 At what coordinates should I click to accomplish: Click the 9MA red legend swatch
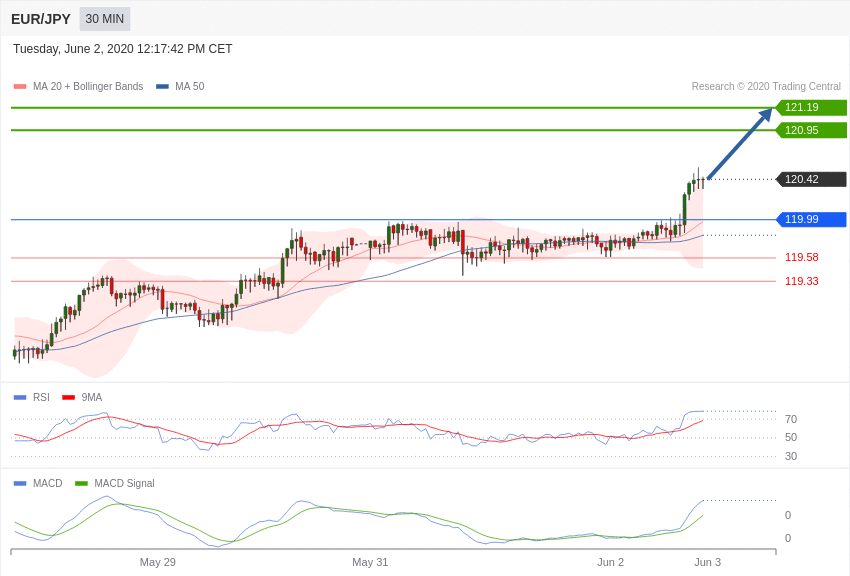[68, 397]
